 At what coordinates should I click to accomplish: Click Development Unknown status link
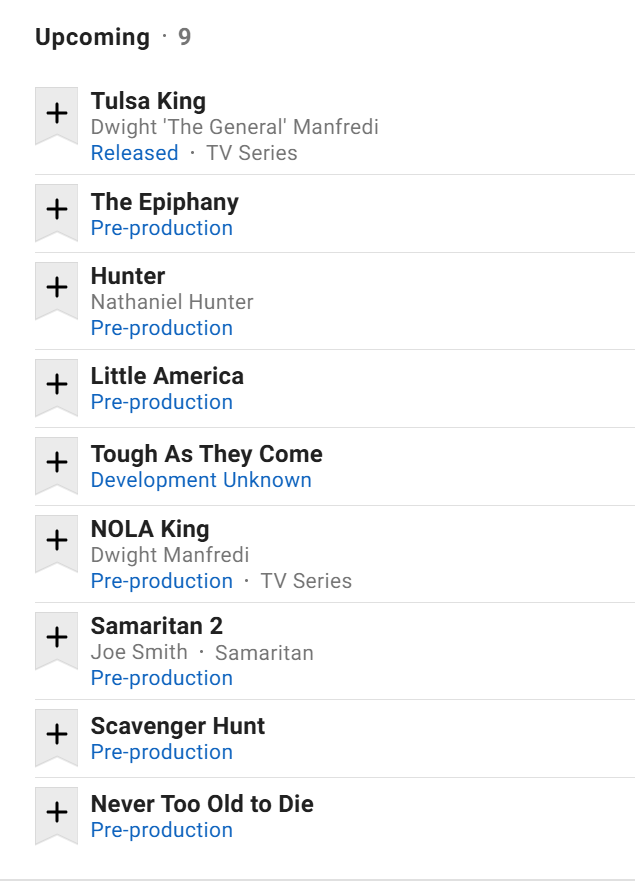(201, 480)
